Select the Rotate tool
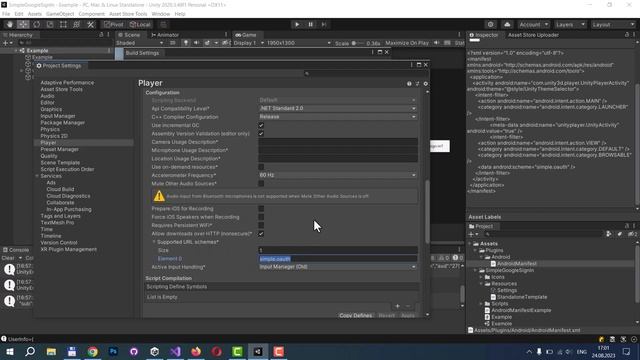The width and height of the screenshot is (640, 360). [37, 24]
